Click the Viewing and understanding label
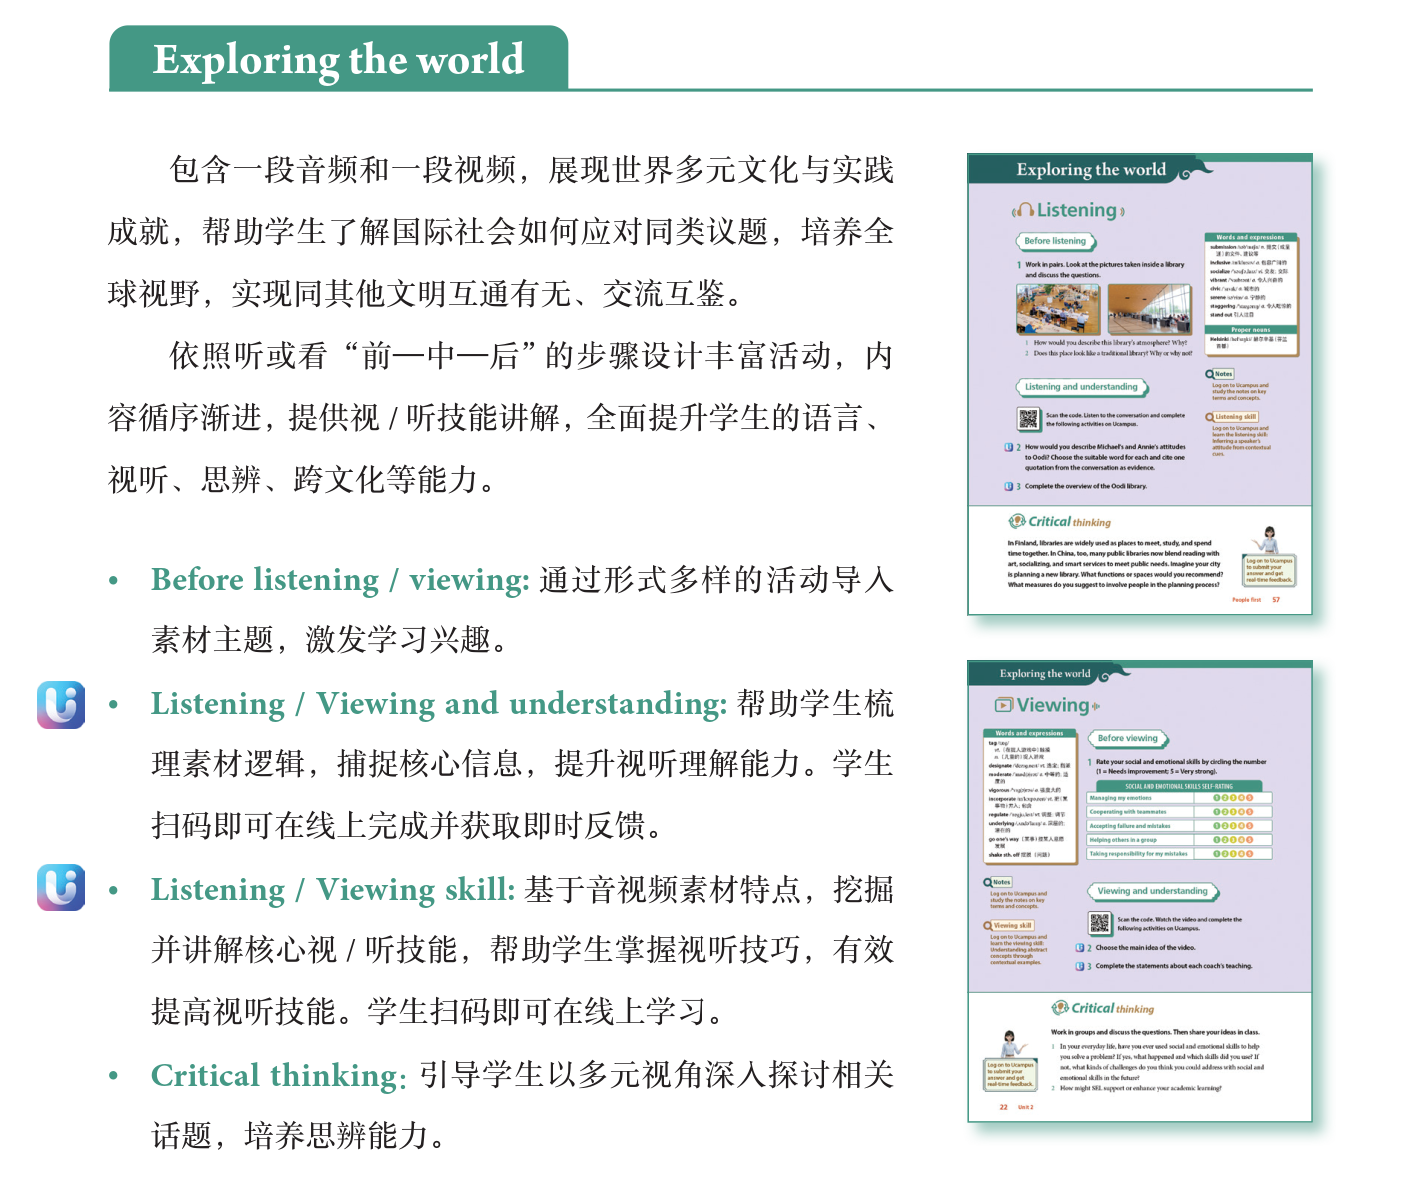The image size is (1410, 1187). tap(1152, 891)
